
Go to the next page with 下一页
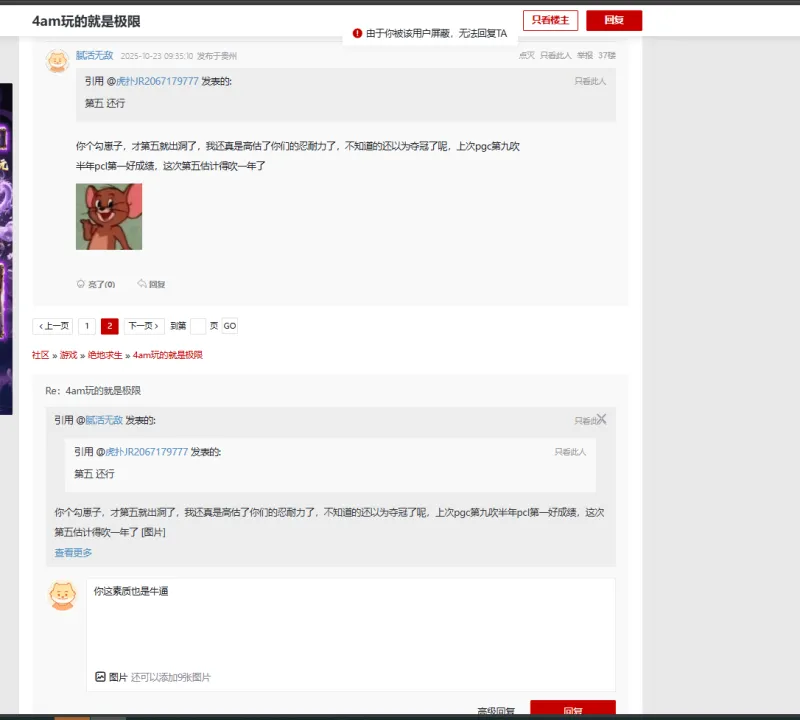pyautogui.click(x=144, y=326)
